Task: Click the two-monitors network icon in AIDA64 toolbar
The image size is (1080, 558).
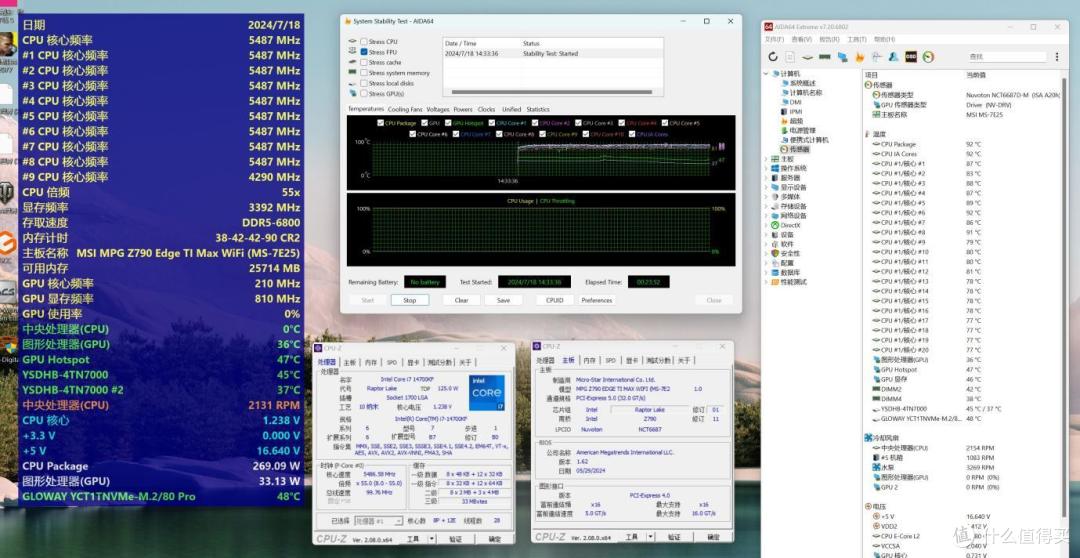Action: coord(842,57)
